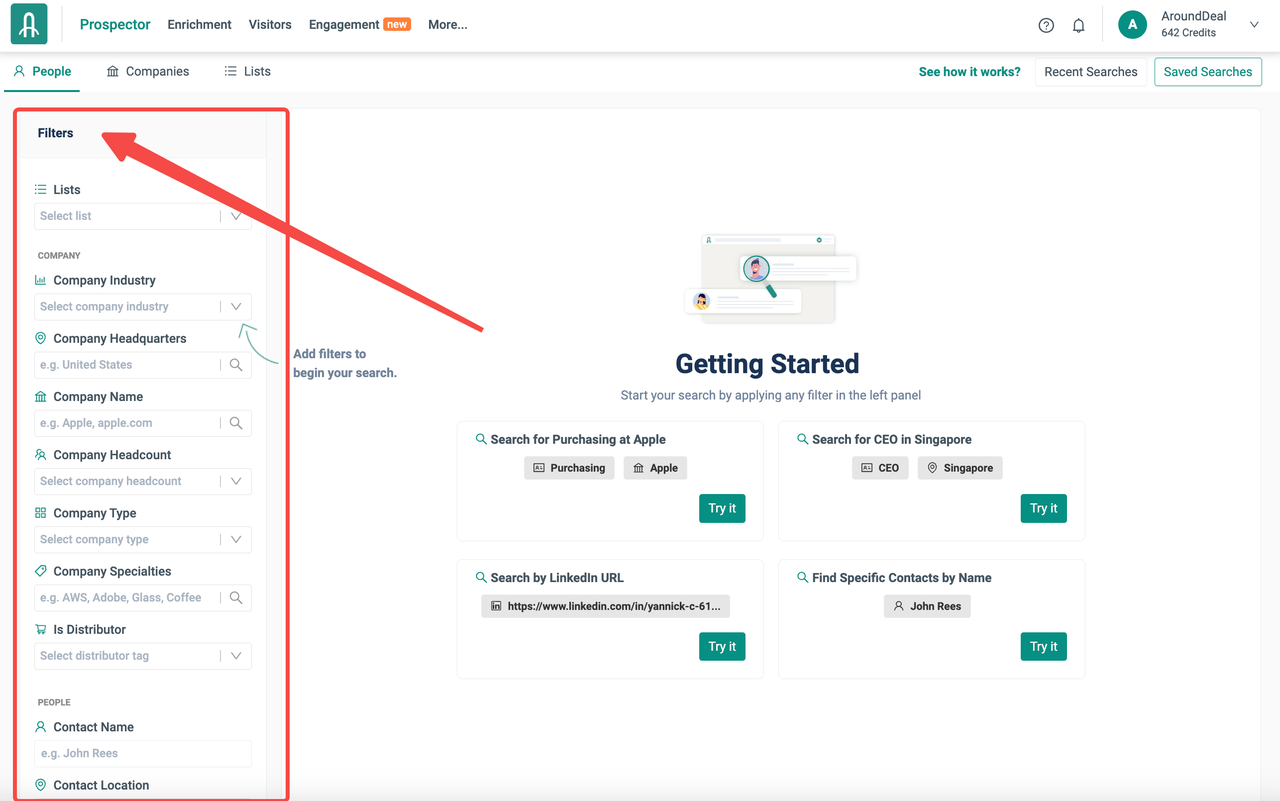
Task: Expand the account menu chevron
Action: coord(1254,25)
